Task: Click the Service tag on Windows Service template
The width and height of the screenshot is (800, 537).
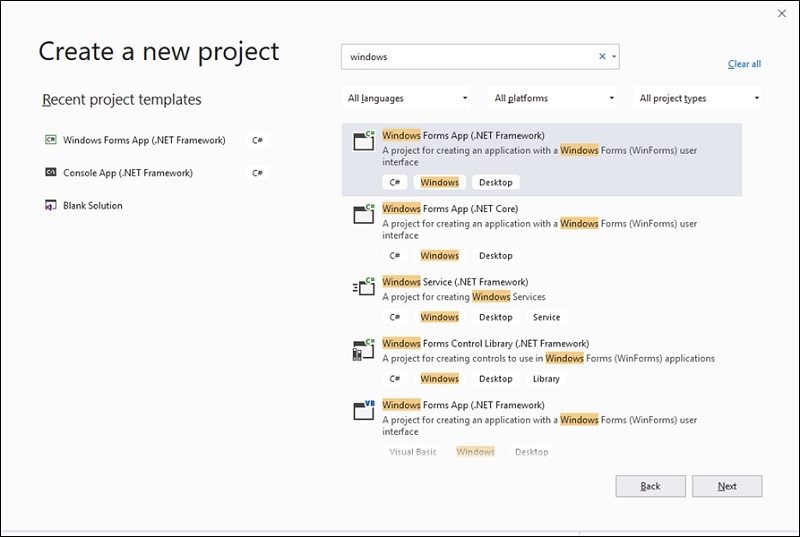Action: pos(546,317)
